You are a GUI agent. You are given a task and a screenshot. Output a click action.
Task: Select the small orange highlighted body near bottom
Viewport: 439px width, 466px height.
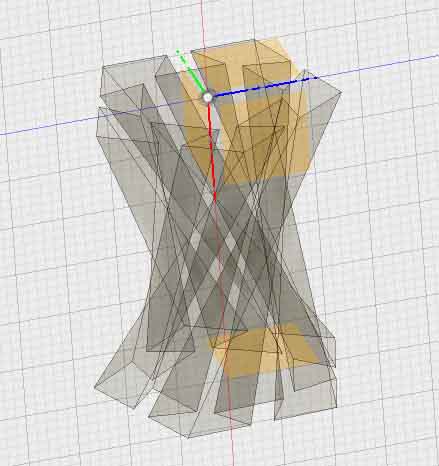(263, 350)
